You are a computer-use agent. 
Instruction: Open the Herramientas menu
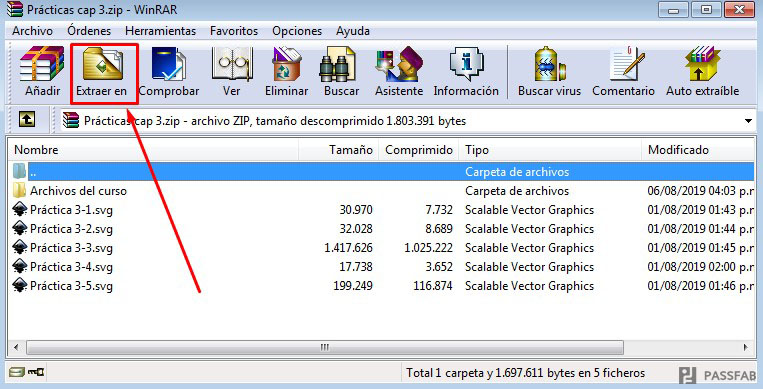pos(161,31)
